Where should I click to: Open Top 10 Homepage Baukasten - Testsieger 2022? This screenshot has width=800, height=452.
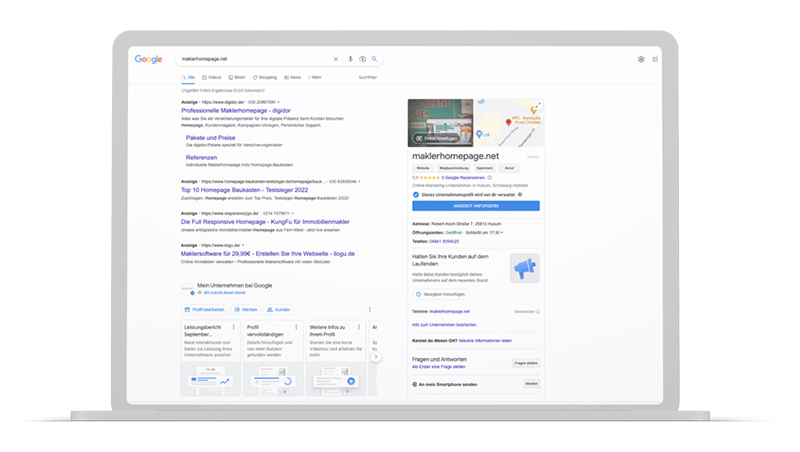click(244, 190)
